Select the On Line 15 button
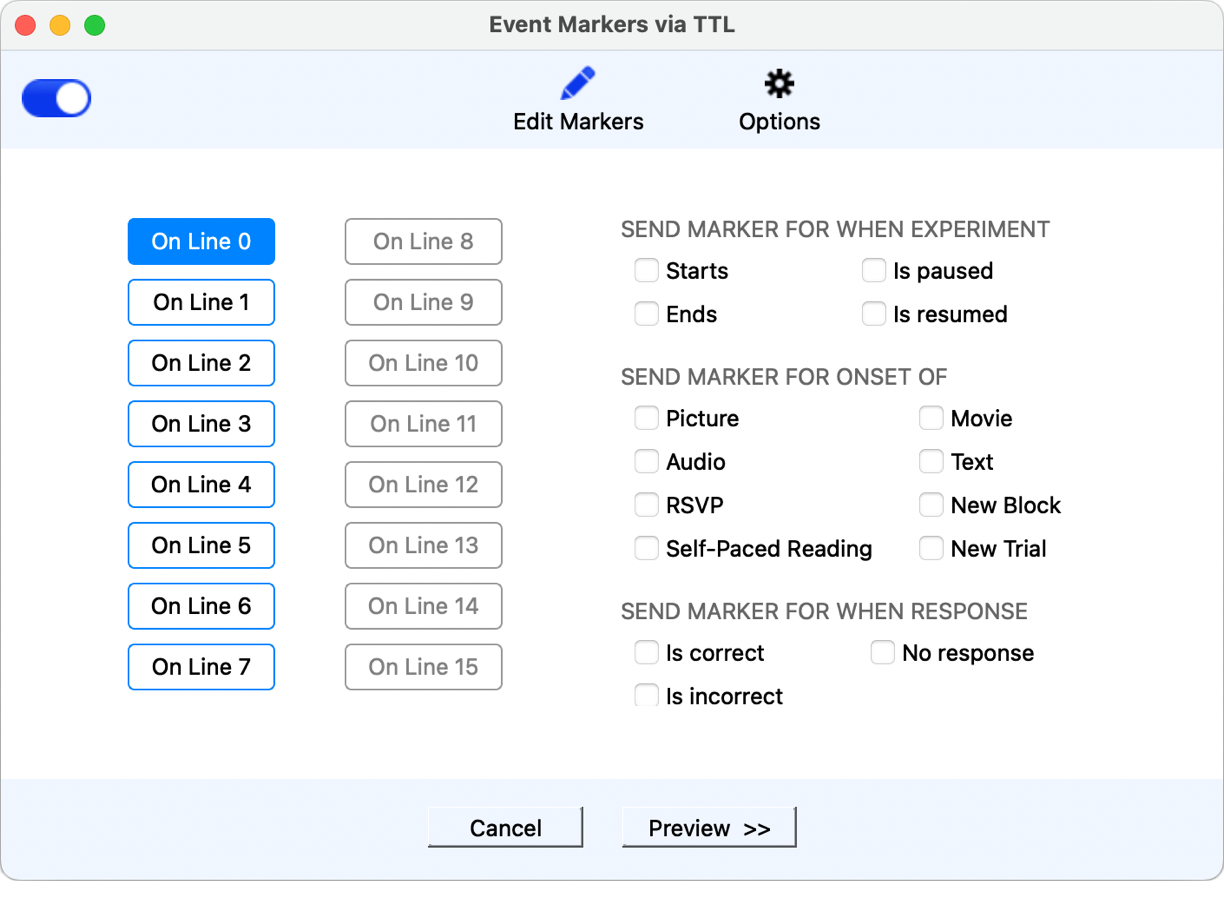 (x=423, y=667)
